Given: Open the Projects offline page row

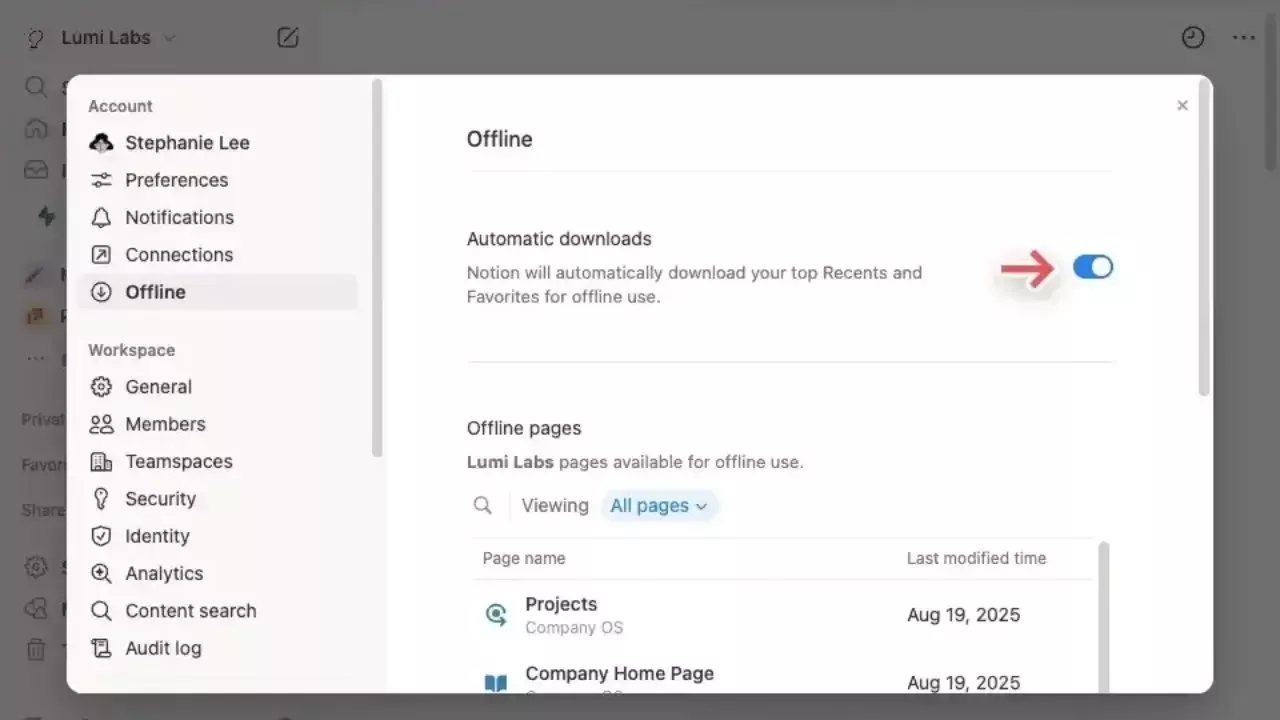Looking at the screenshot, I should point(785,615).
